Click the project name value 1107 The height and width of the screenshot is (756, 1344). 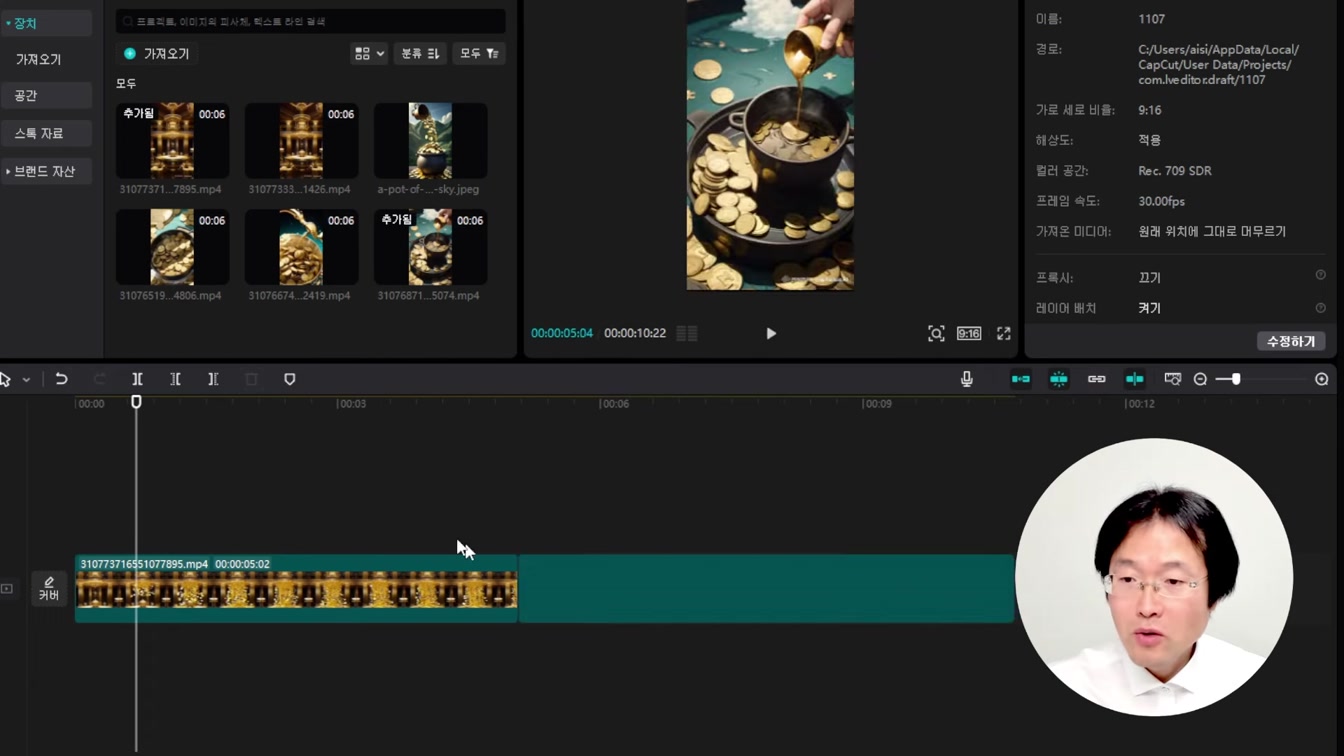1151,19
